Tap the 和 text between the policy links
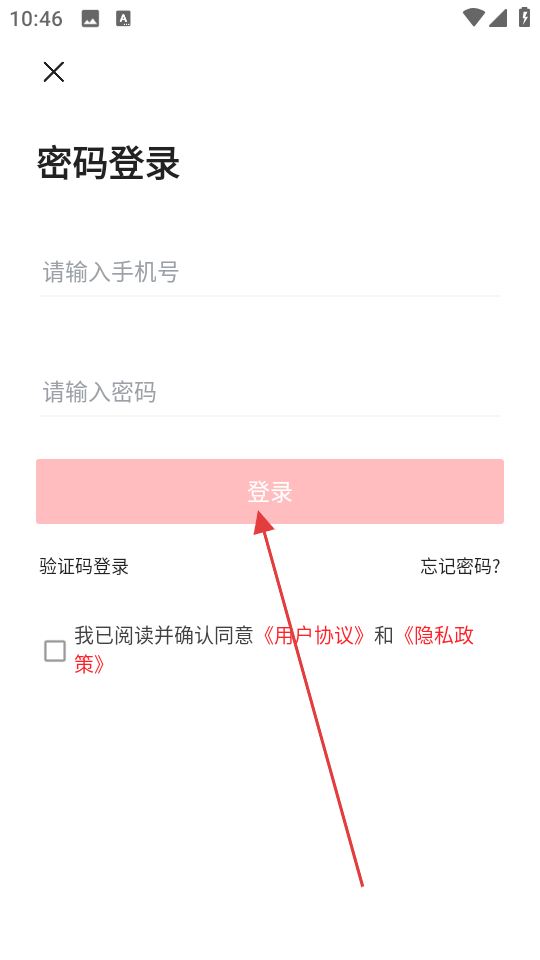 pos(384,636)
